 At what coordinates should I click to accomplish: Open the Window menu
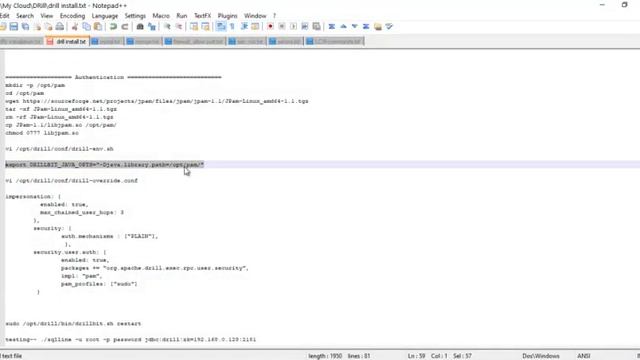[255, 16]
